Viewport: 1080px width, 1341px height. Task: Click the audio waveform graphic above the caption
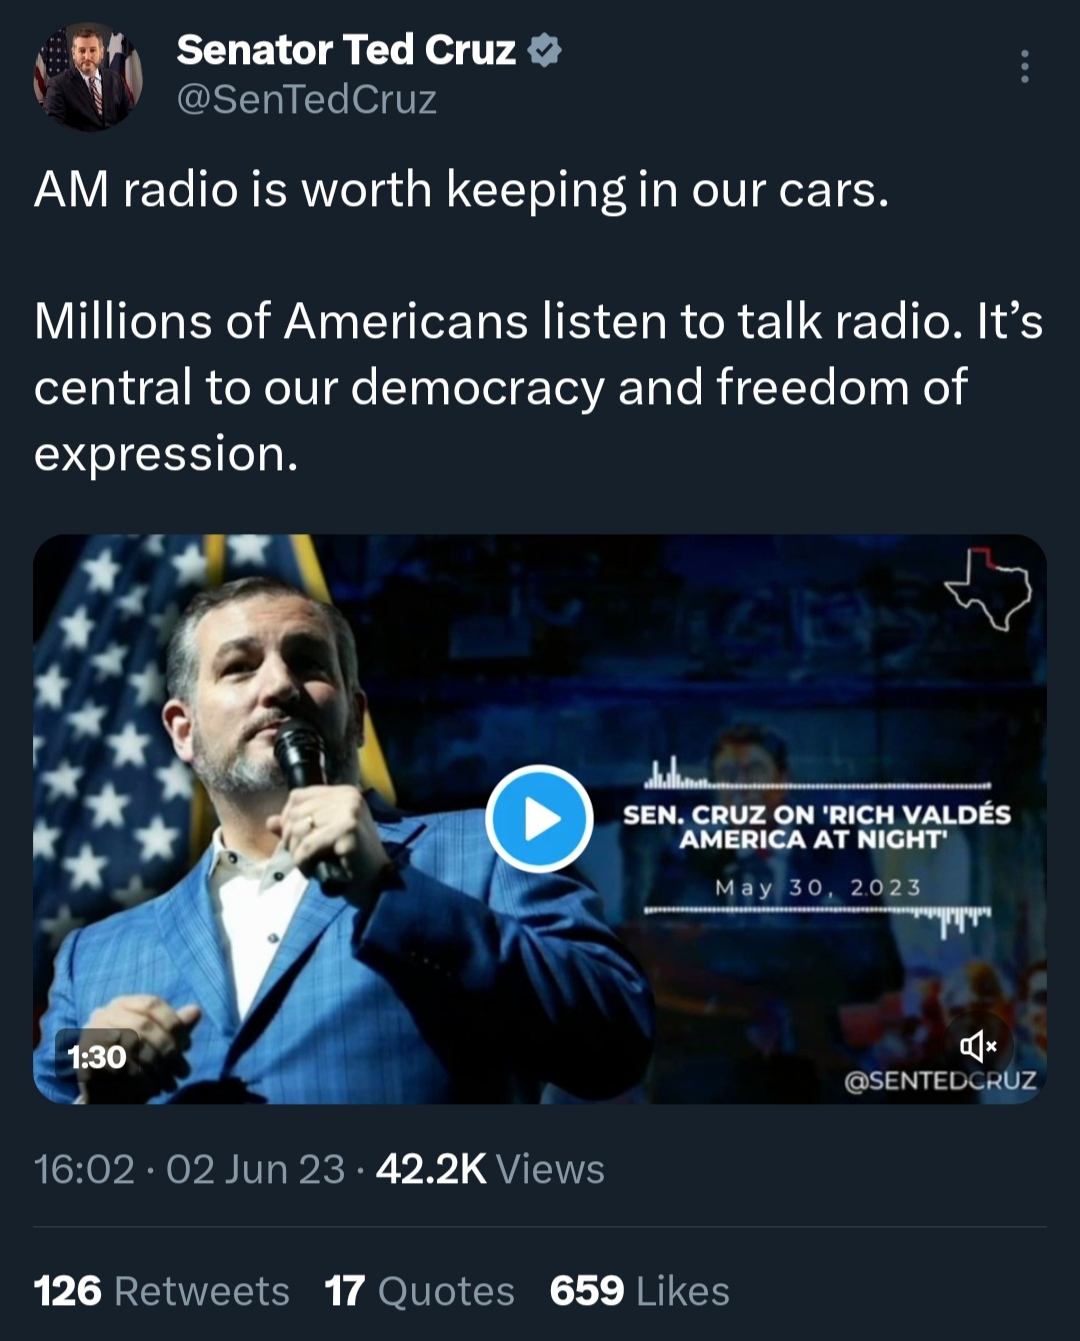817,771
